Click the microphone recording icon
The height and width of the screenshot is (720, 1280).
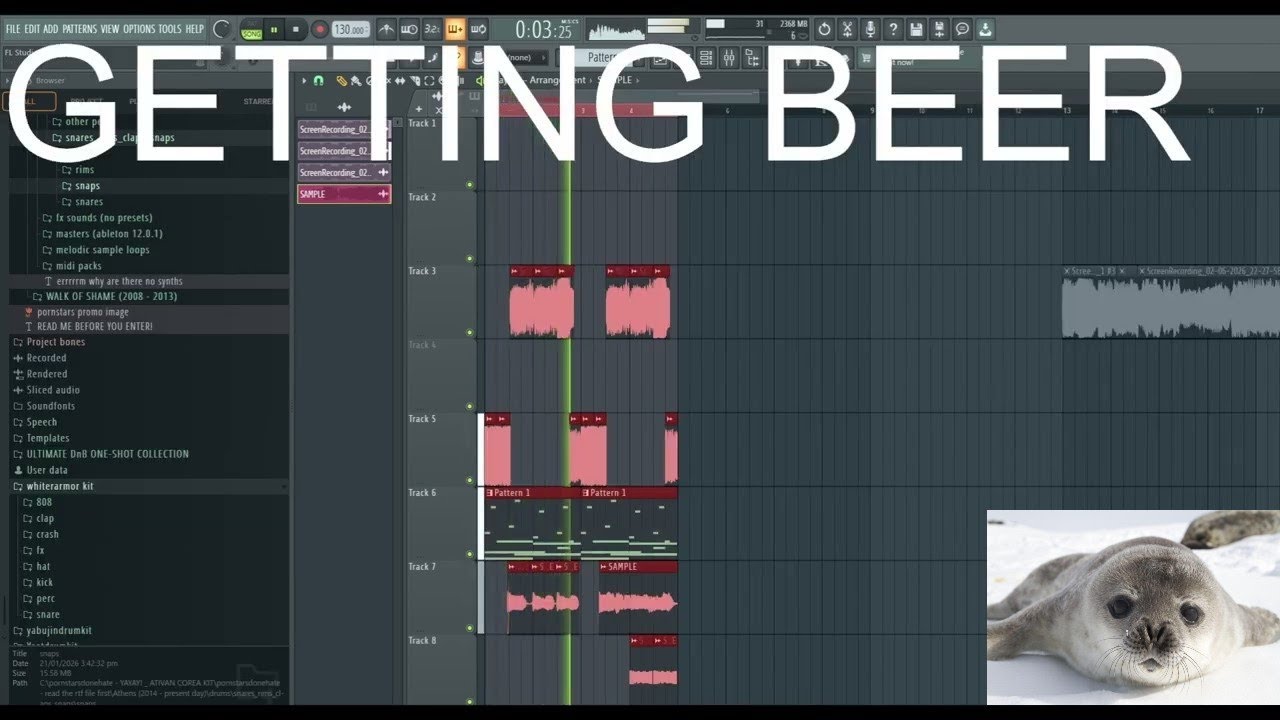click(870, 29)
